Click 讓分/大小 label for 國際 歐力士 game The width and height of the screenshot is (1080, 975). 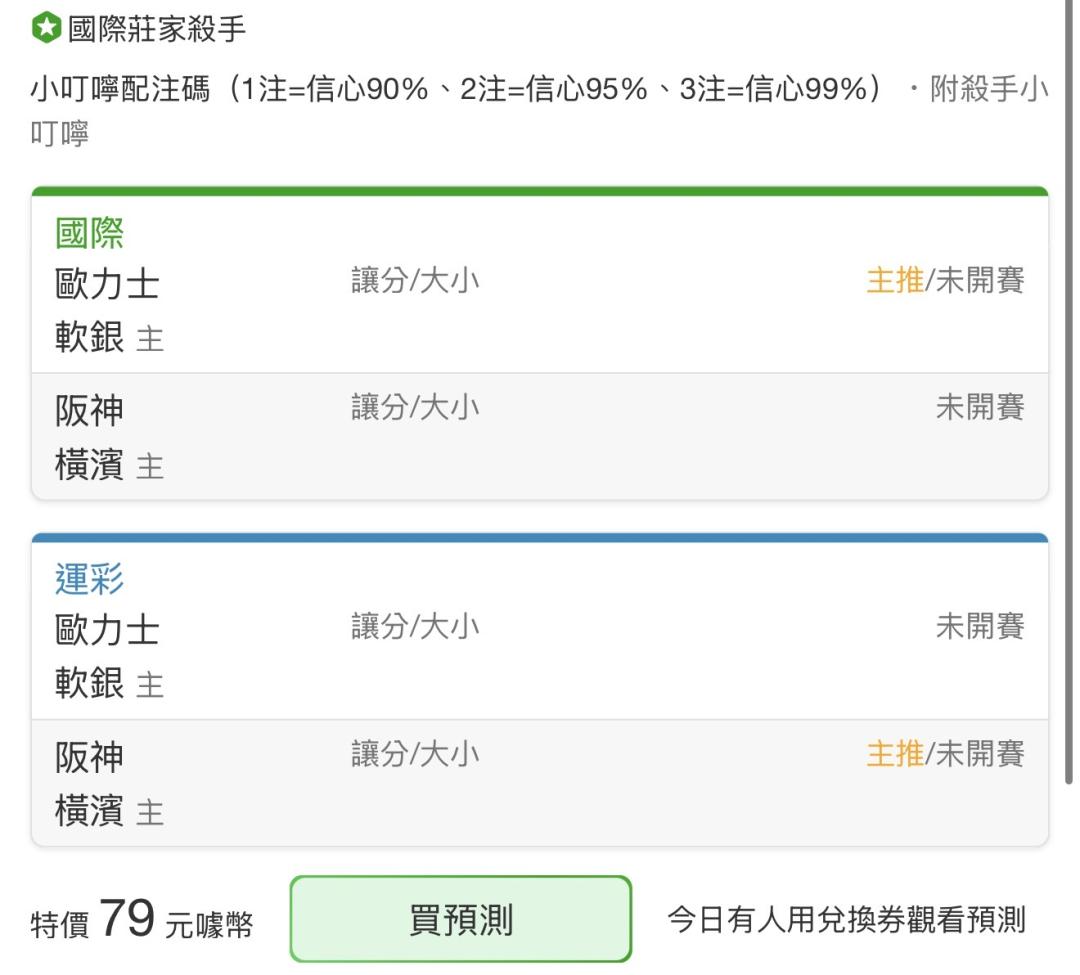[415, 280]
